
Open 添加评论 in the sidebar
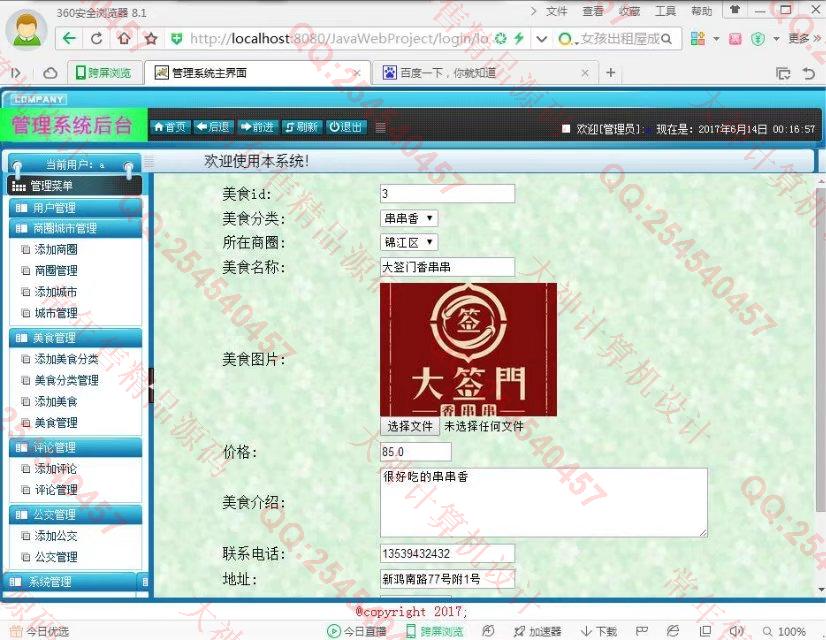(x=56, y=468)
